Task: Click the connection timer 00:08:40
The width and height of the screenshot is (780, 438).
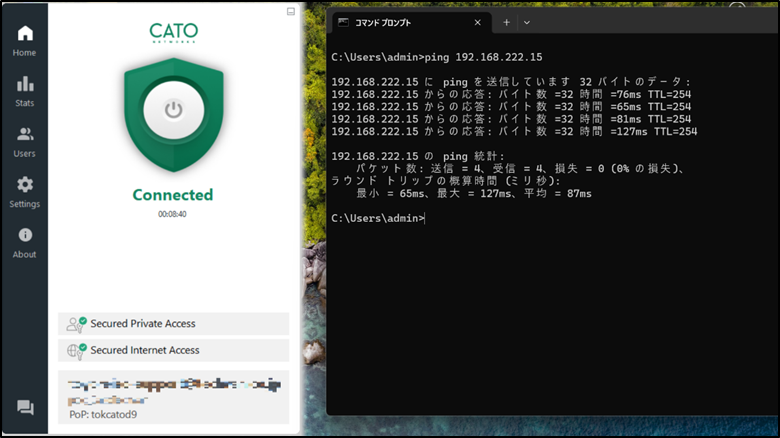Action: tap(172, 214)
